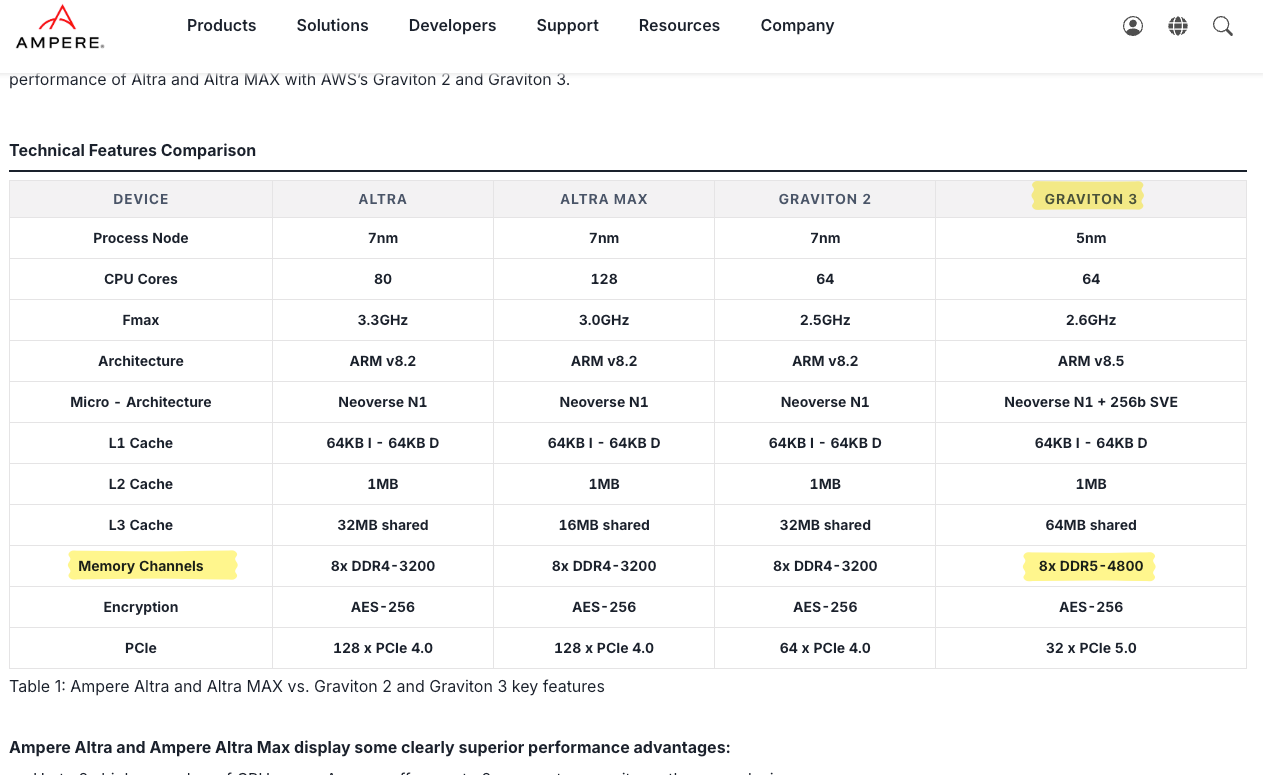Screen dimensions: 1263x775
Task: Click the 3.3GHz Fmax cell
Action: (x=383, y=320)
